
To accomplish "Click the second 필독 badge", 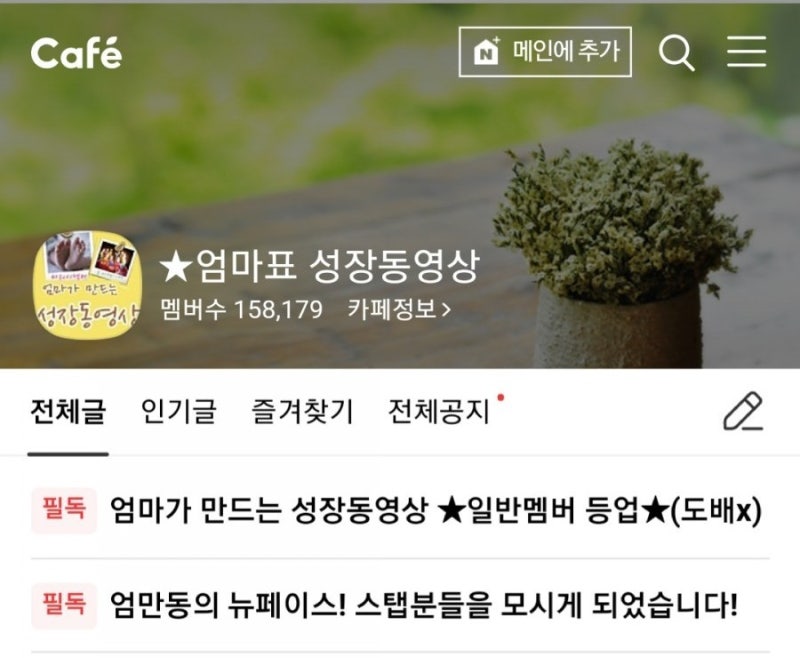I will 64,605.
